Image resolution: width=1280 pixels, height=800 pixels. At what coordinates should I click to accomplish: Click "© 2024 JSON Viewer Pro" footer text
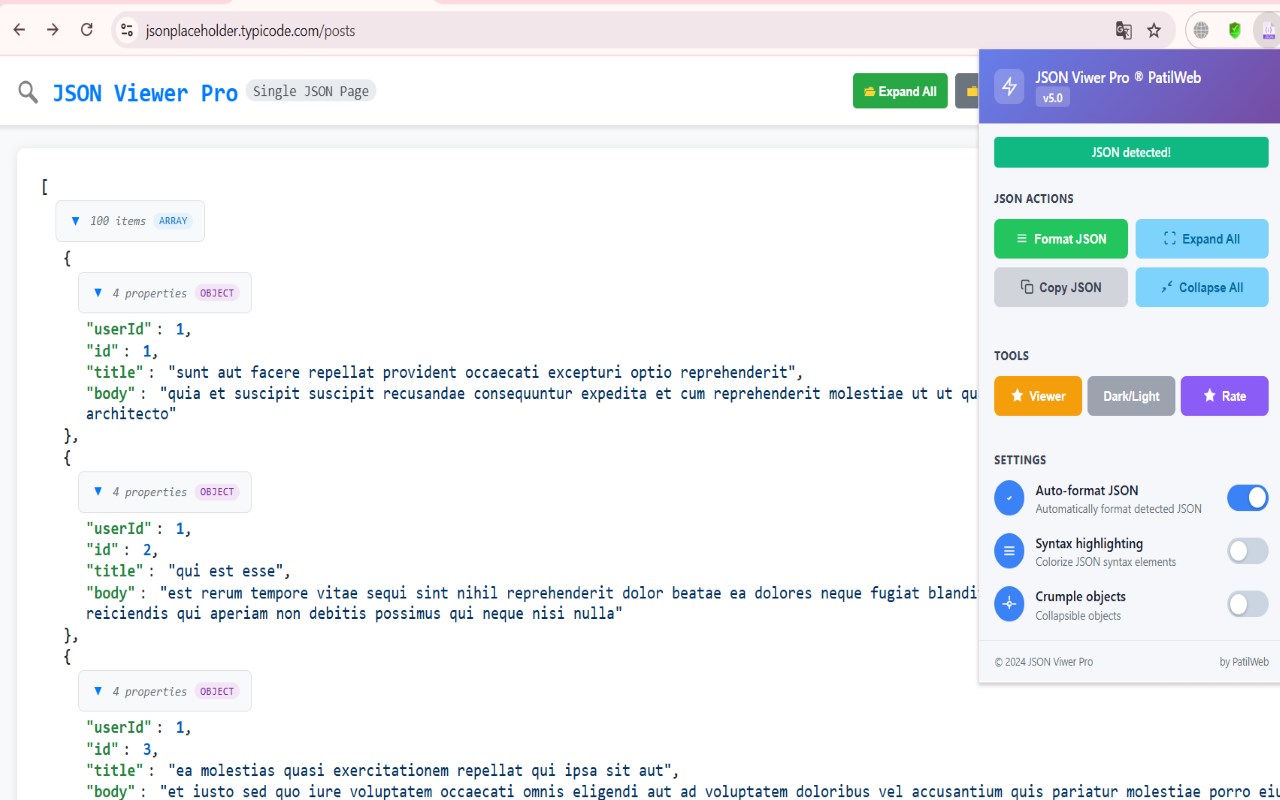tap(1043, 662)
